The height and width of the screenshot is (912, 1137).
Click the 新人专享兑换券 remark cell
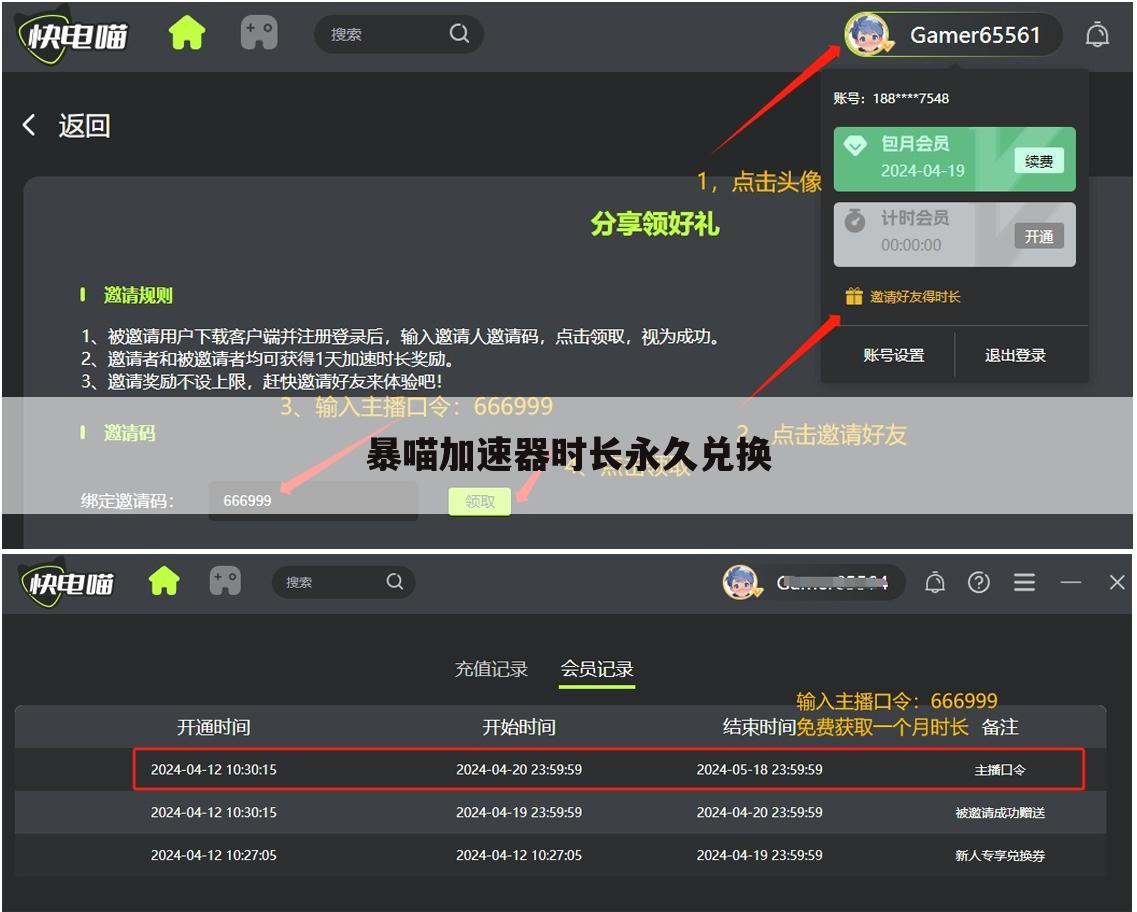(1000, 855)
